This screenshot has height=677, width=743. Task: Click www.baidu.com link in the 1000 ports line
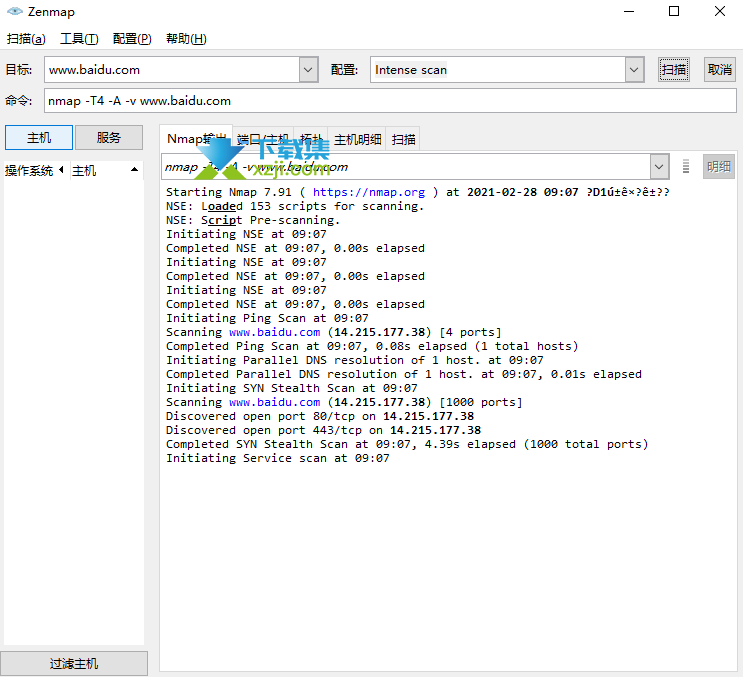(274, 402)
